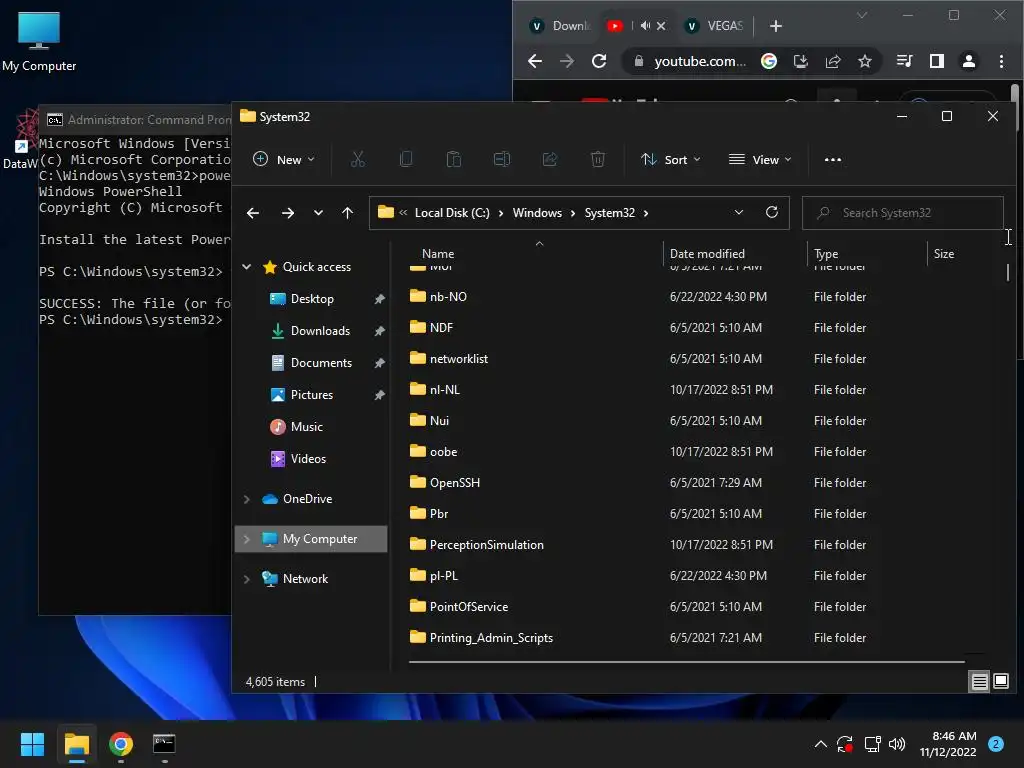Viewport: 1024px width, 768px height.
Task: Mute the YouTube tab via its speaker icon
Action: click(x=645, y=25)
